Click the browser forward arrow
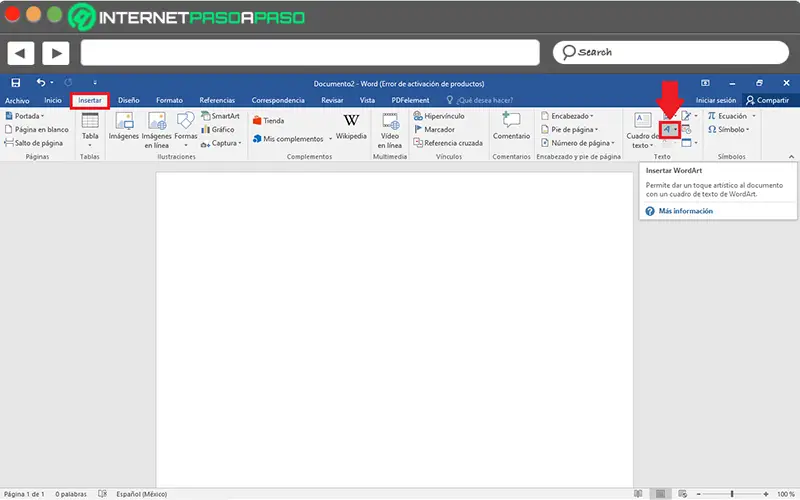Image resolution: width=800 pixels, height=500 pixels. point(56,53)
